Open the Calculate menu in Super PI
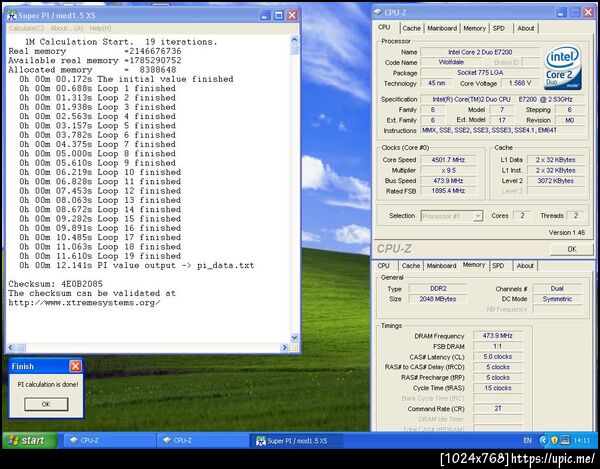Image resolution: width=600 pixels, height=469 pixels. 26,28
